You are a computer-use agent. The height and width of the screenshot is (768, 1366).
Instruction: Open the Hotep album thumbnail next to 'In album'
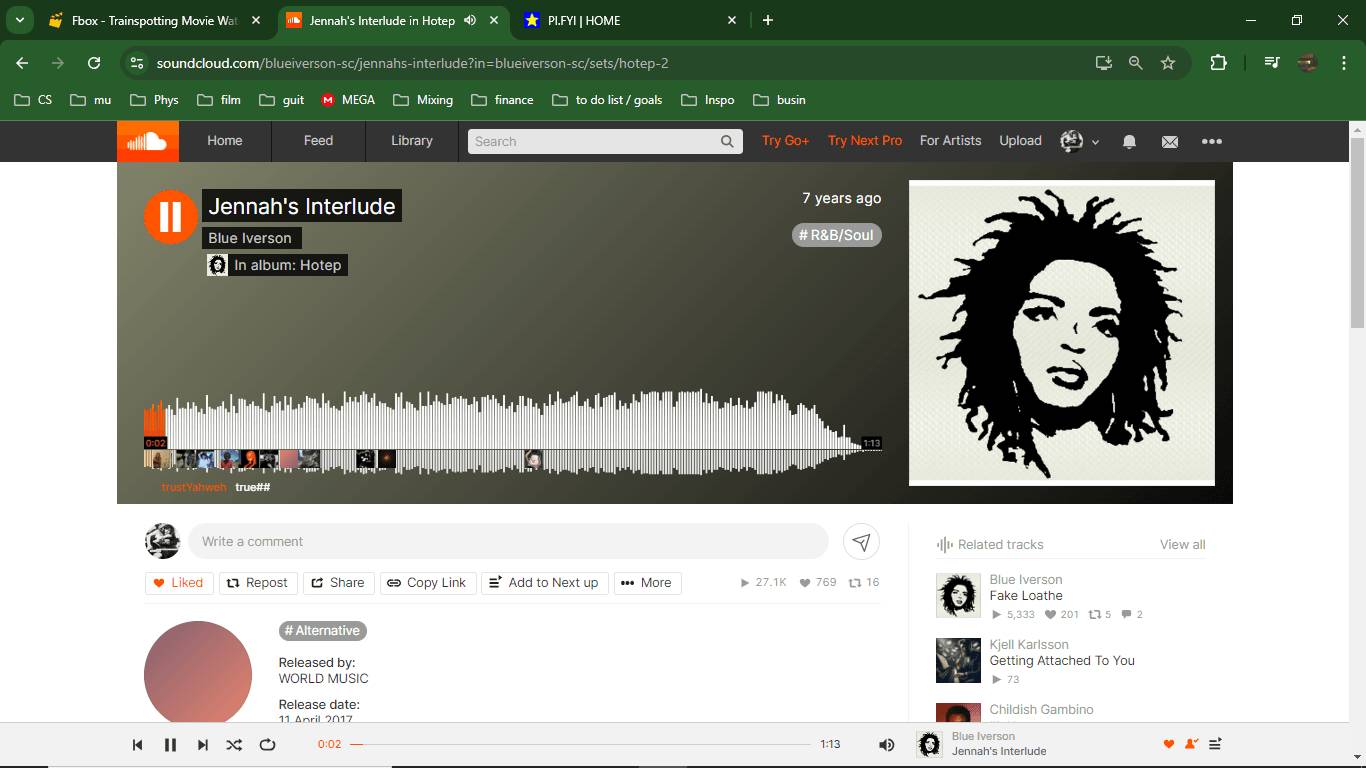pyautogui.click(x=217, y=265)
